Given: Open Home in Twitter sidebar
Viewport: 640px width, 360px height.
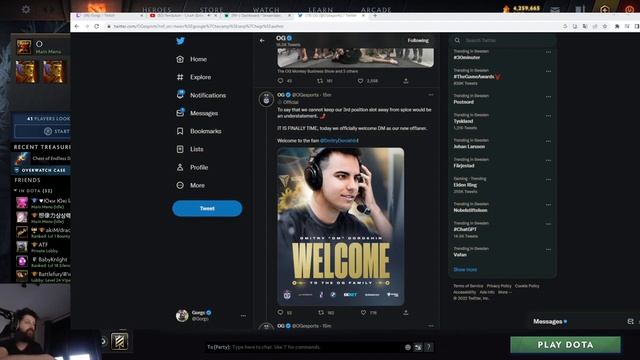Looking at the screenshot, I should coord(191,59).
